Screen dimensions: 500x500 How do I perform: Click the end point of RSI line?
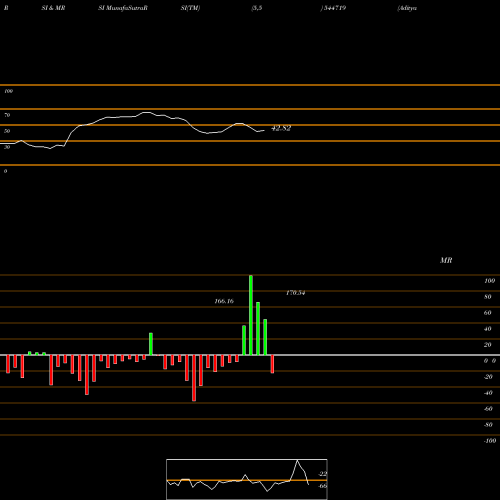pyautogui.click(x=264, y=130)
